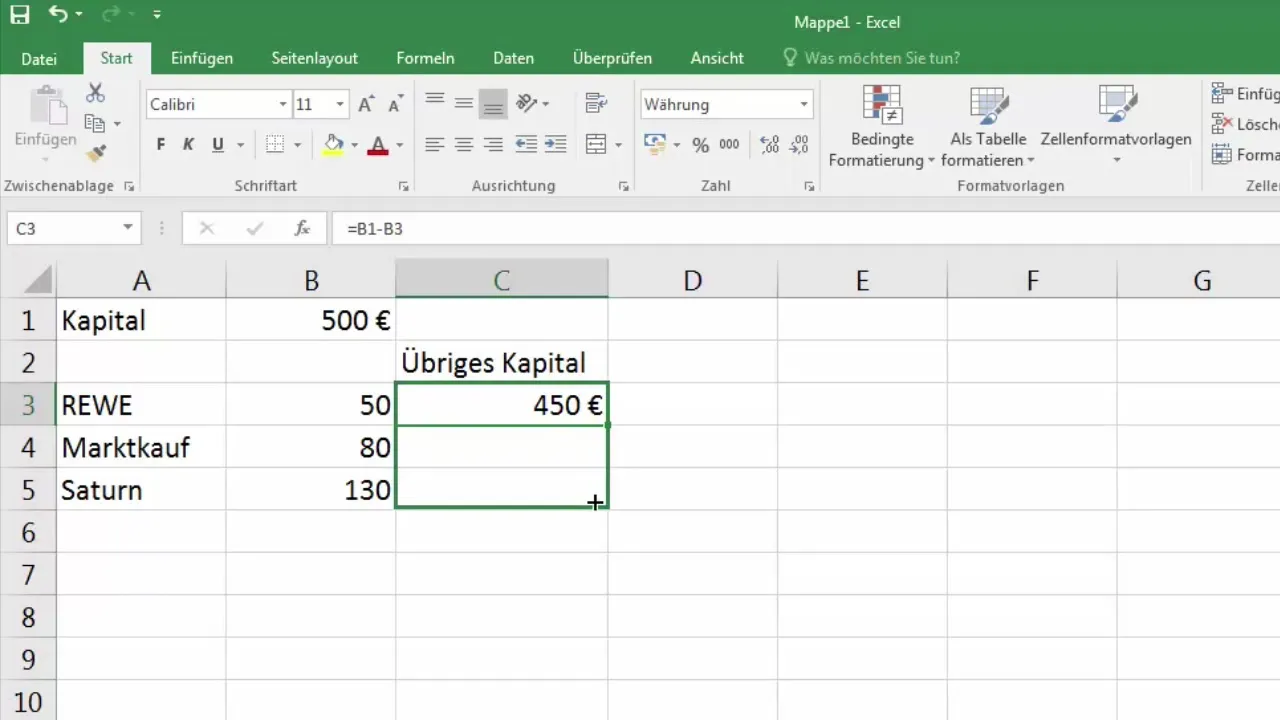Apply the red font color A

tap(378, 145)
